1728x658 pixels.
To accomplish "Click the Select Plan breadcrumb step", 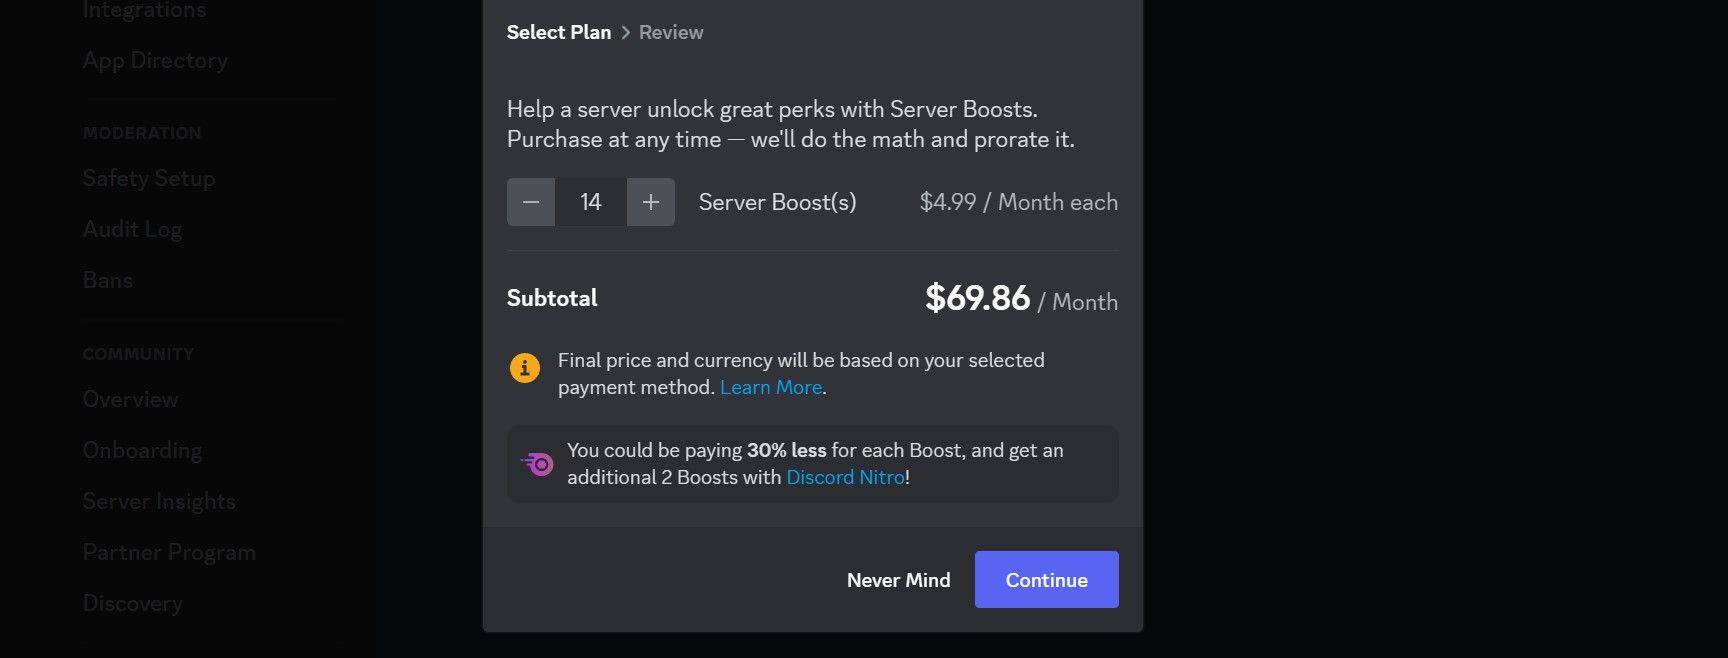I will click(558, 32).
